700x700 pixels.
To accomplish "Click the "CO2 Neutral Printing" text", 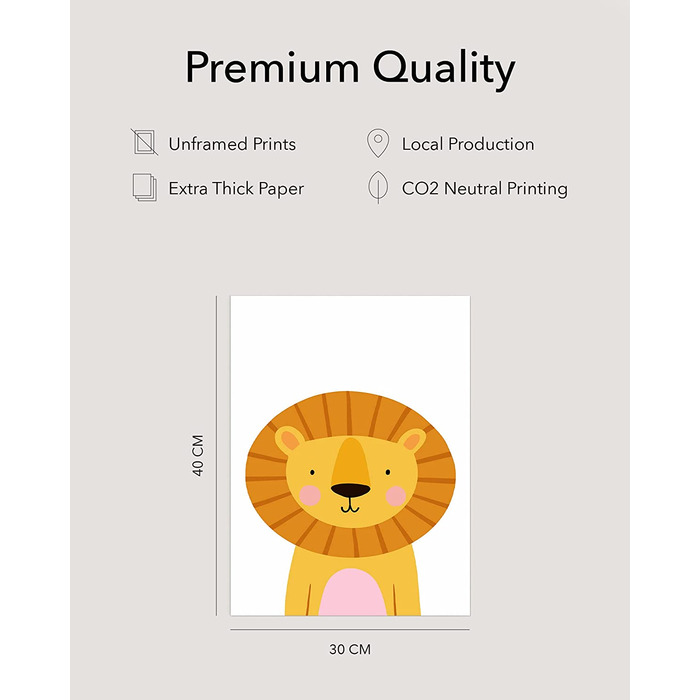I will pos(484,188).
